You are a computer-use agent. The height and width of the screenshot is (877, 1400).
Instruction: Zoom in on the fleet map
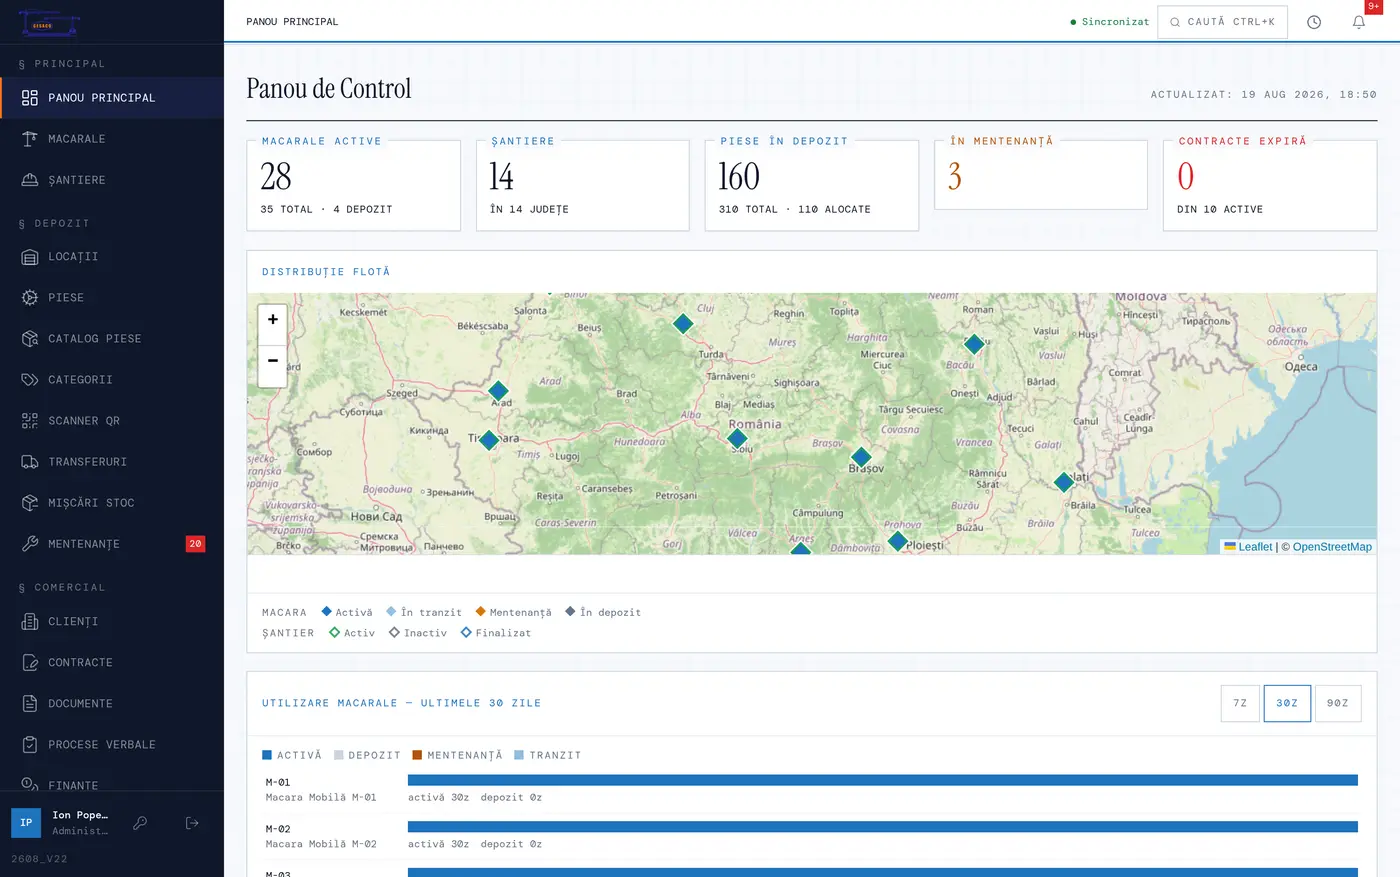(272, 320)
